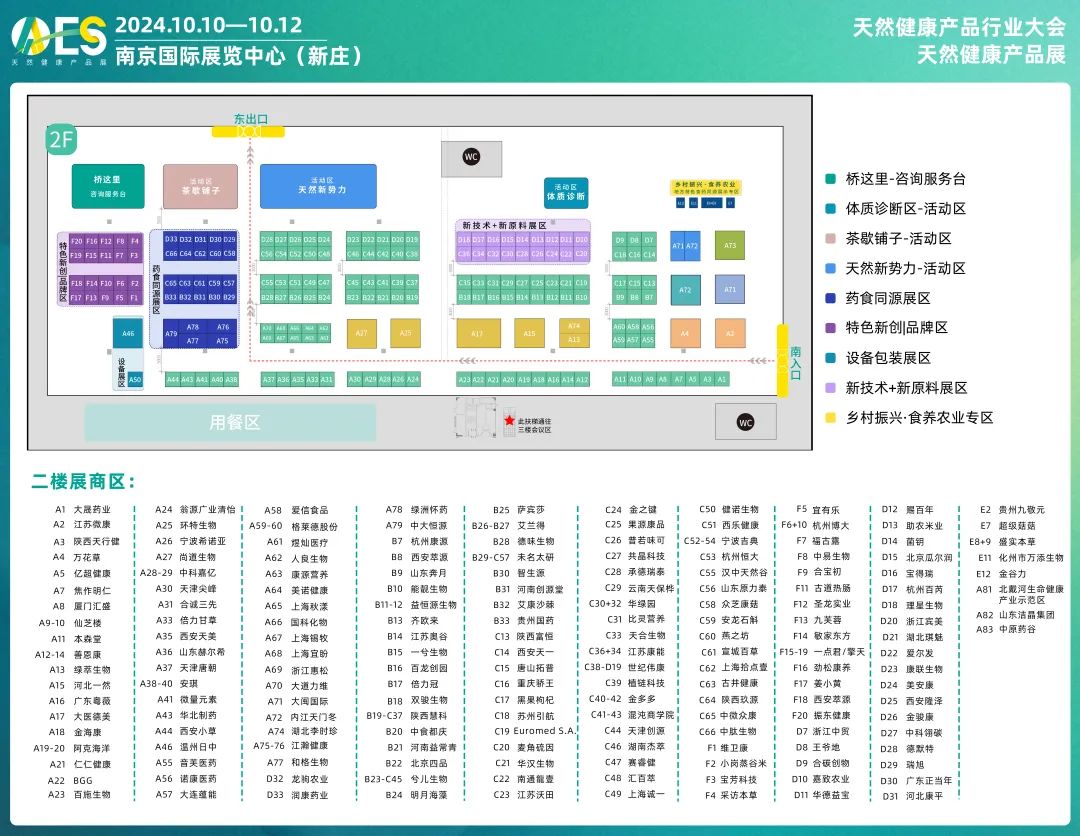Select the exhibitor entry C23 江苏沃田
The height and width of the screenshot is (836, 1080).
[x=524, y=795]
